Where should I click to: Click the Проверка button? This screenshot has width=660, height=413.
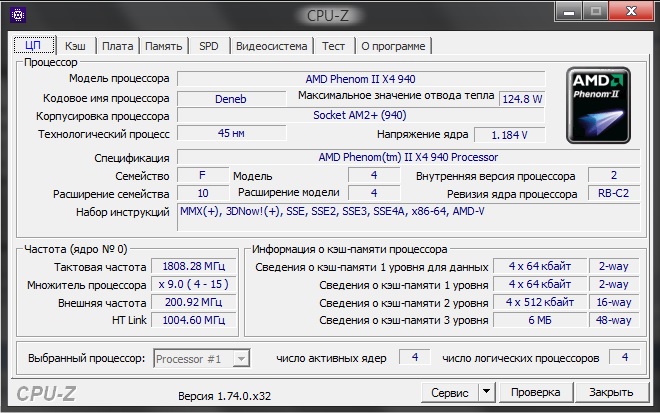click(535, 392)
